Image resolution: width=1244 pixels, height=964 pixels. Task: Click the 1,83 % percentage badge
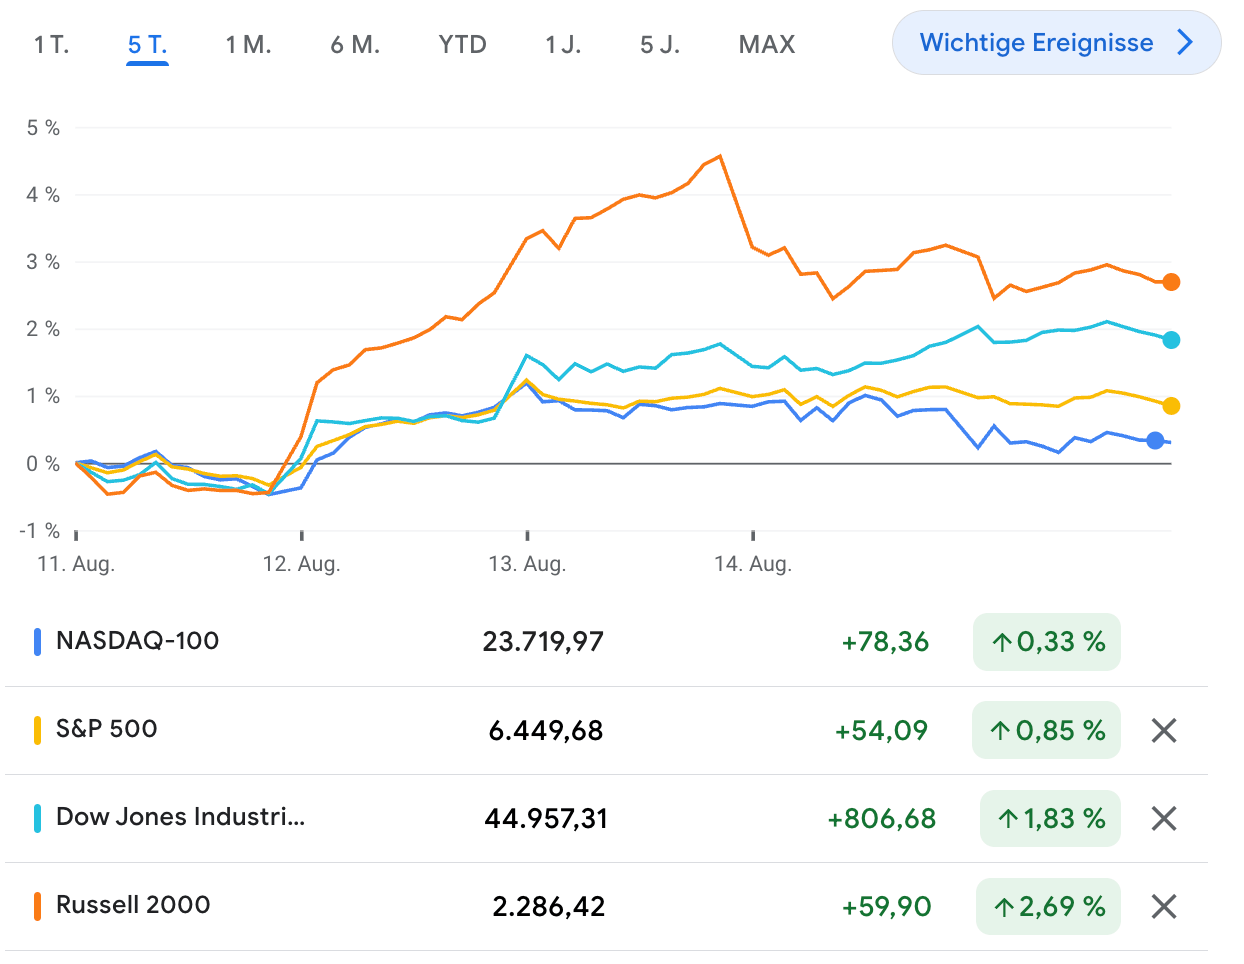(x=1051, y=819)
